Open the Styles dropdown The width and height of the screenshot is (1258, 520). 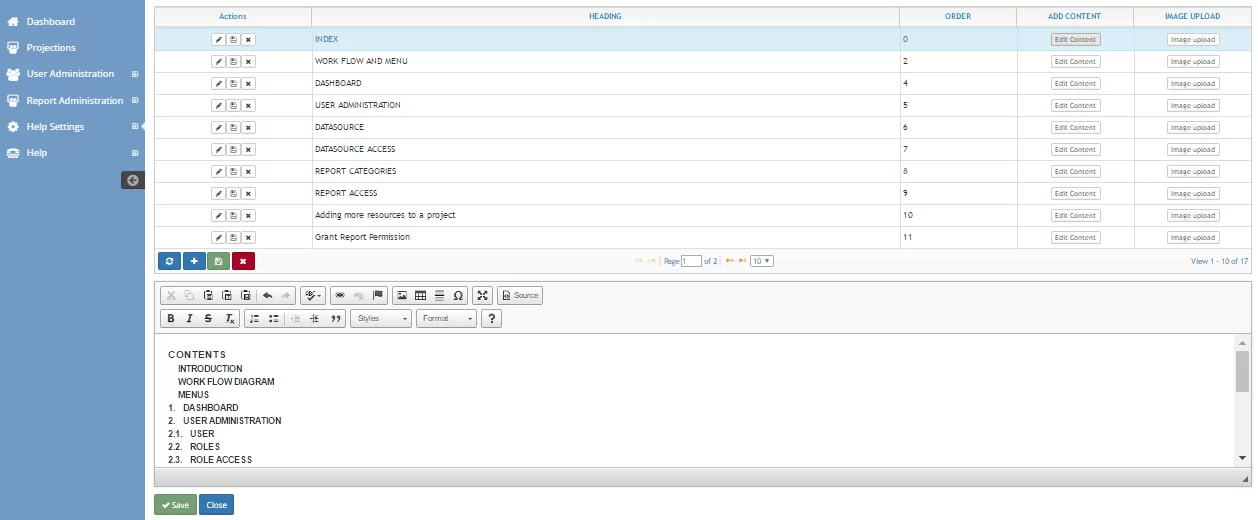click(x=381, y=319)
